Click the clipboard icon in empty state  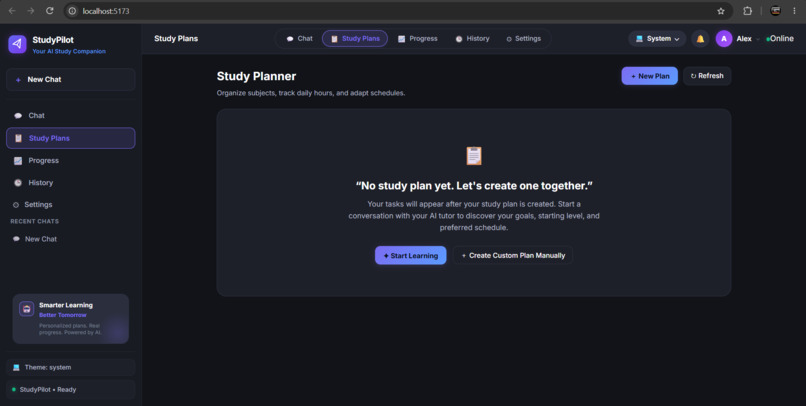pos(473,156)
